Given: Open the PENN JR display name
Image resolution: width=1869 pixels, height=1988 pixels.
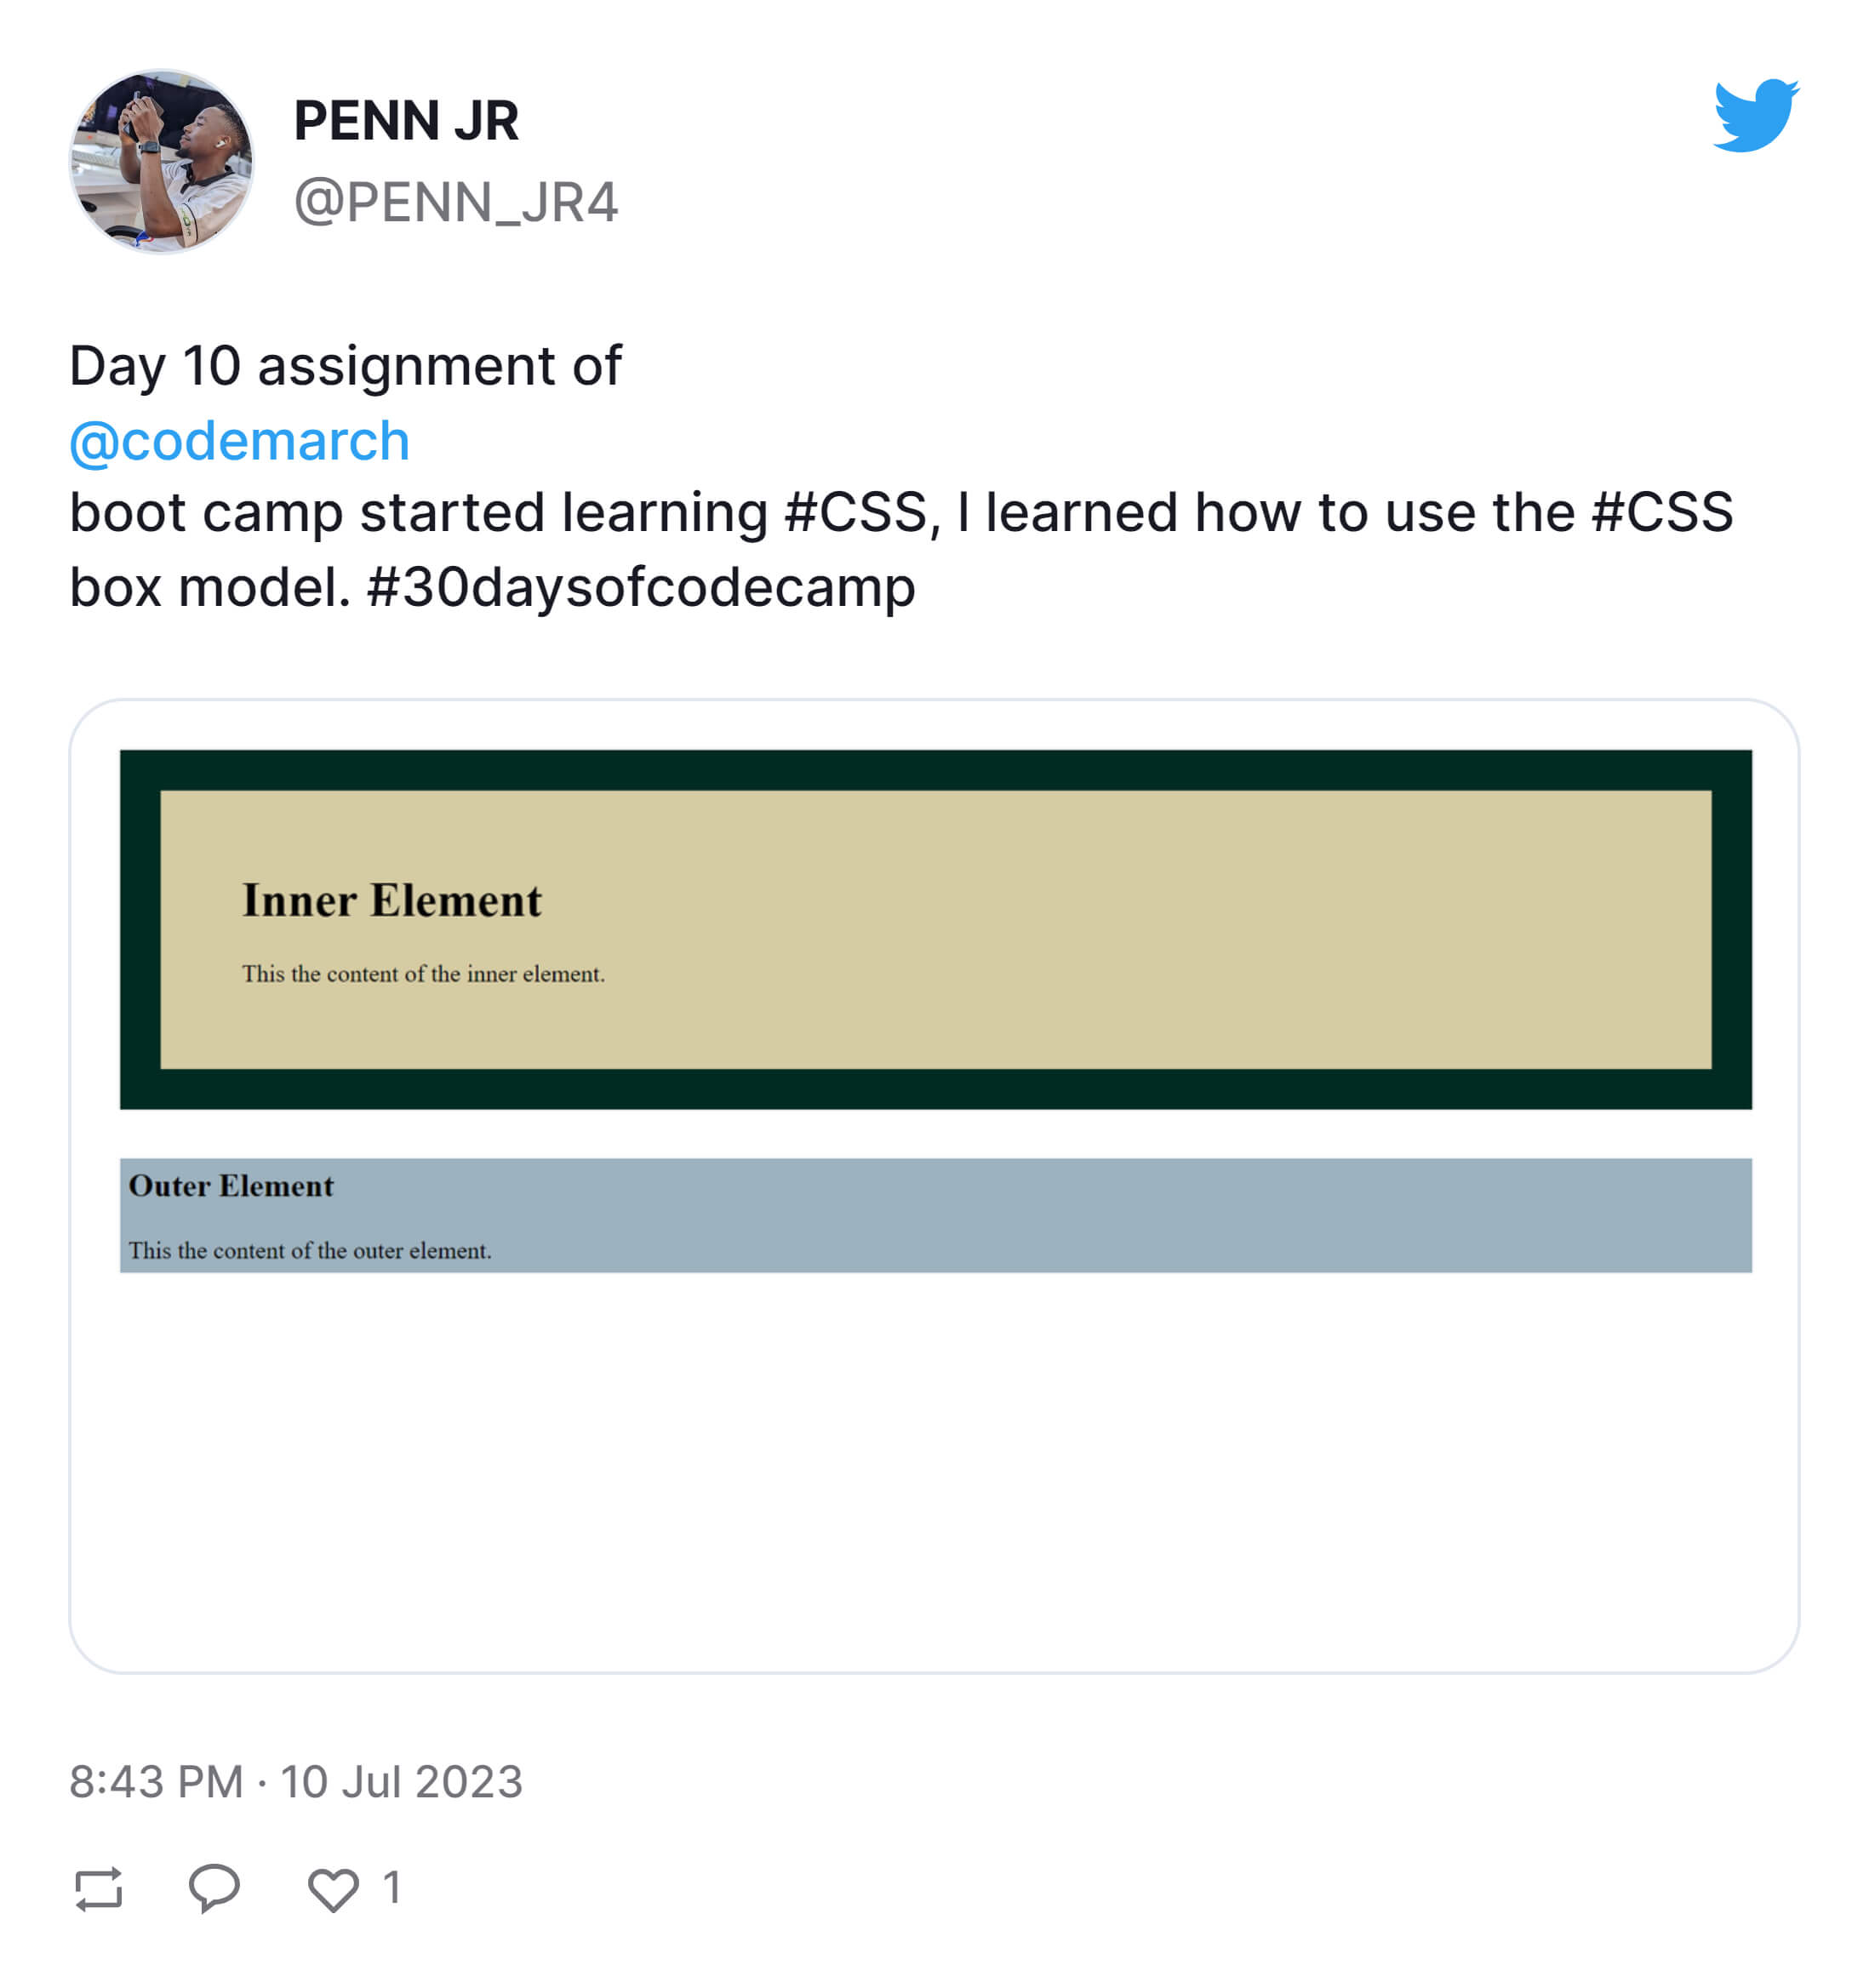Looking at the screenshot, I should (x=406, y=121).
